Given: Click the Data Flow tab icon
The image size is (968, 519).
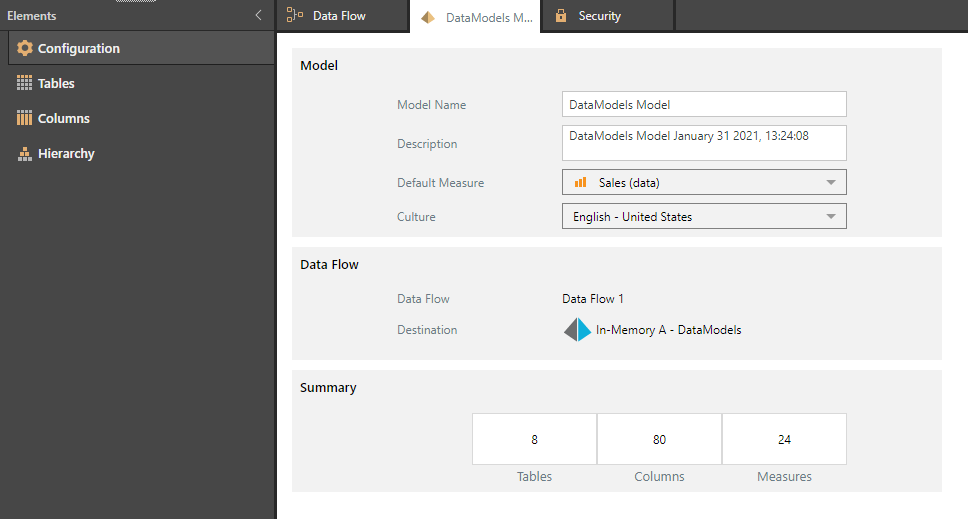Looking at the screenshot, I should point(295,16).
